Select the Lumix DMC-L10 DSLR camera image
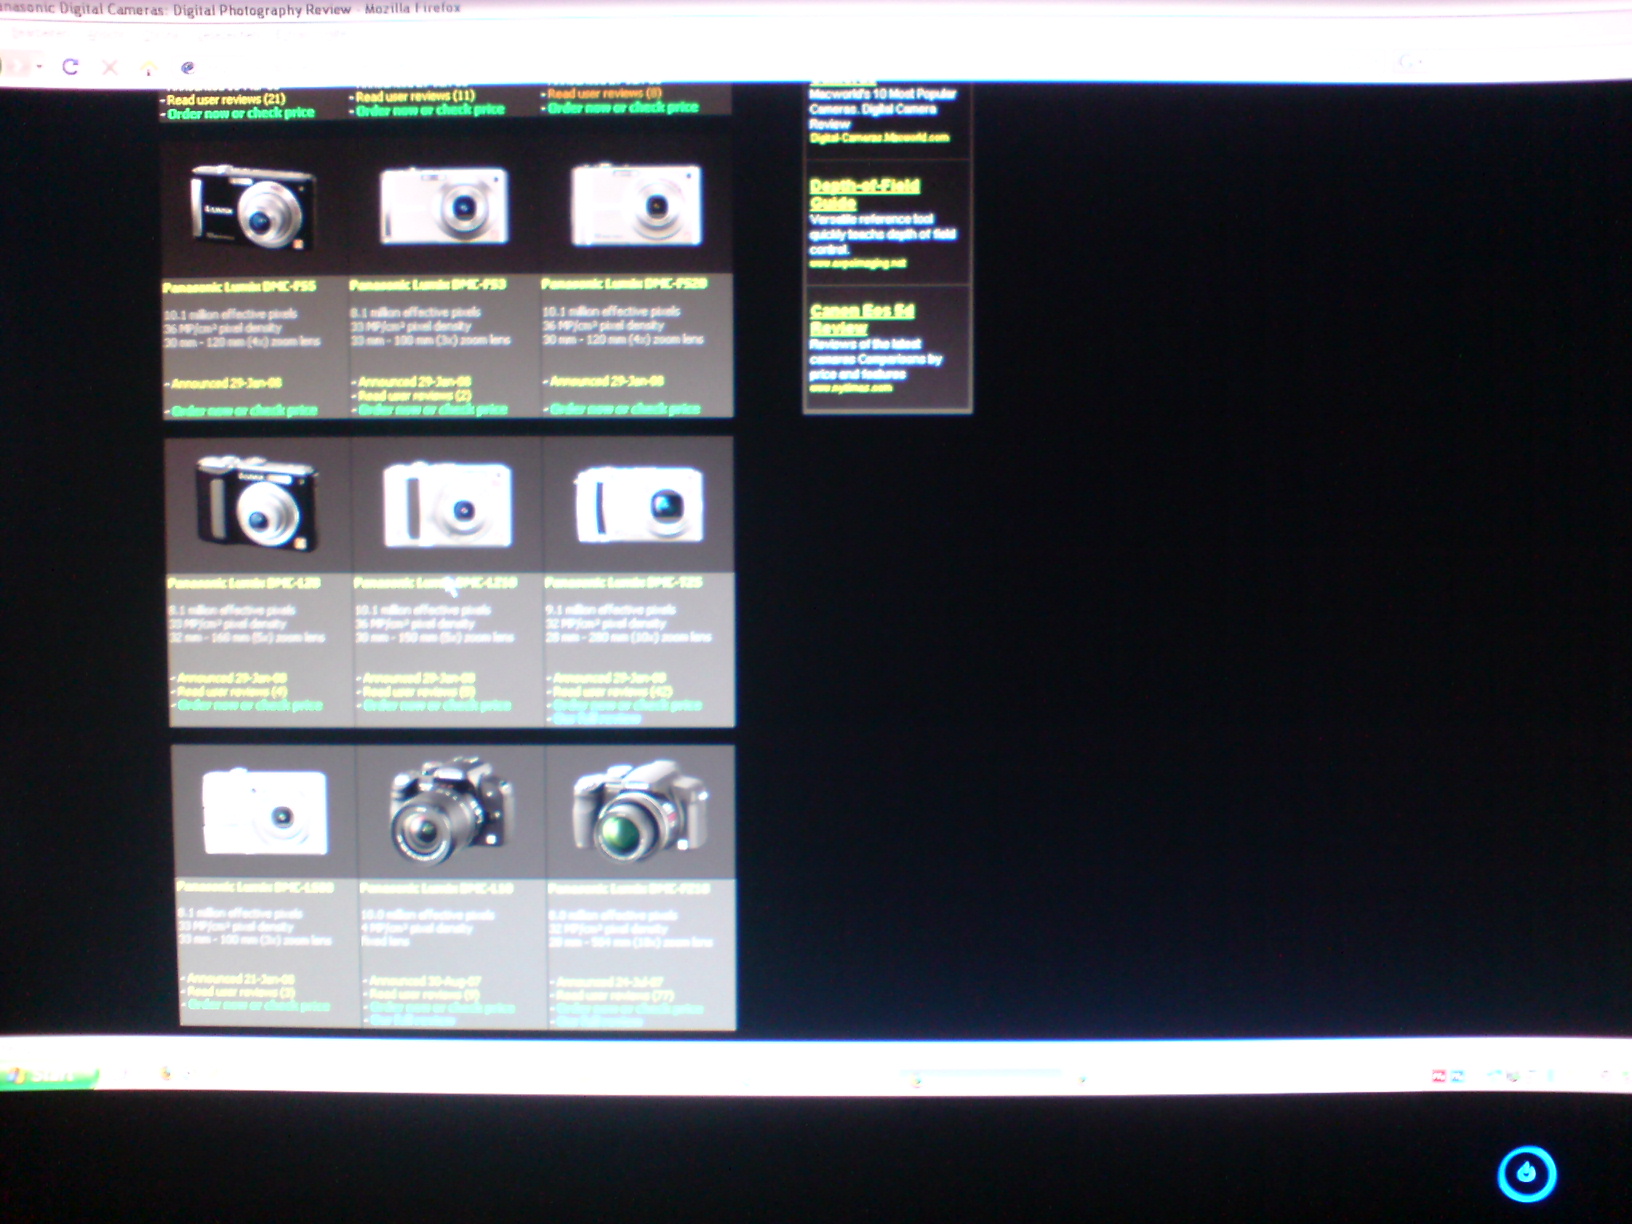 (451, 810)
